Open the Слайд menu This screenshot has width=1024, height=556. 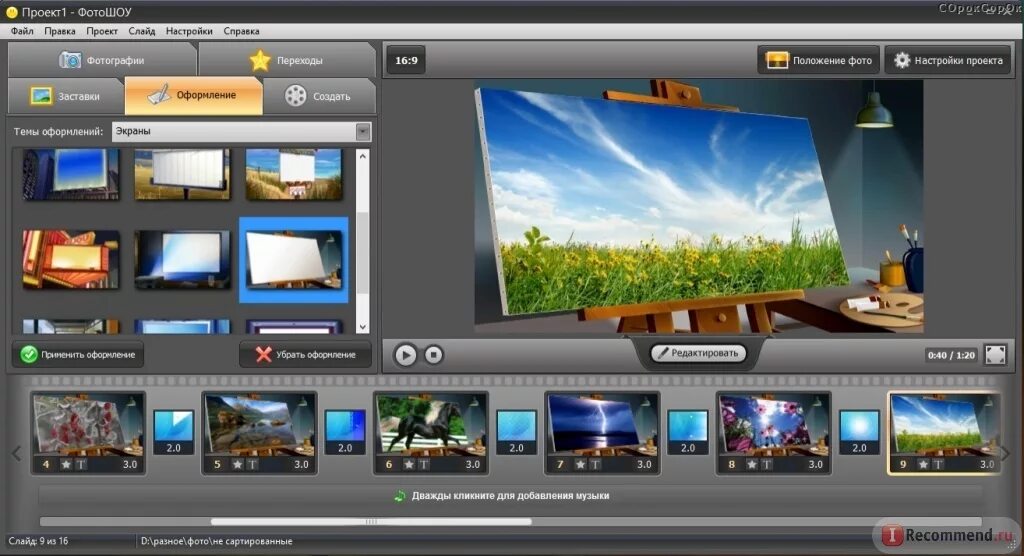[142, 31]
